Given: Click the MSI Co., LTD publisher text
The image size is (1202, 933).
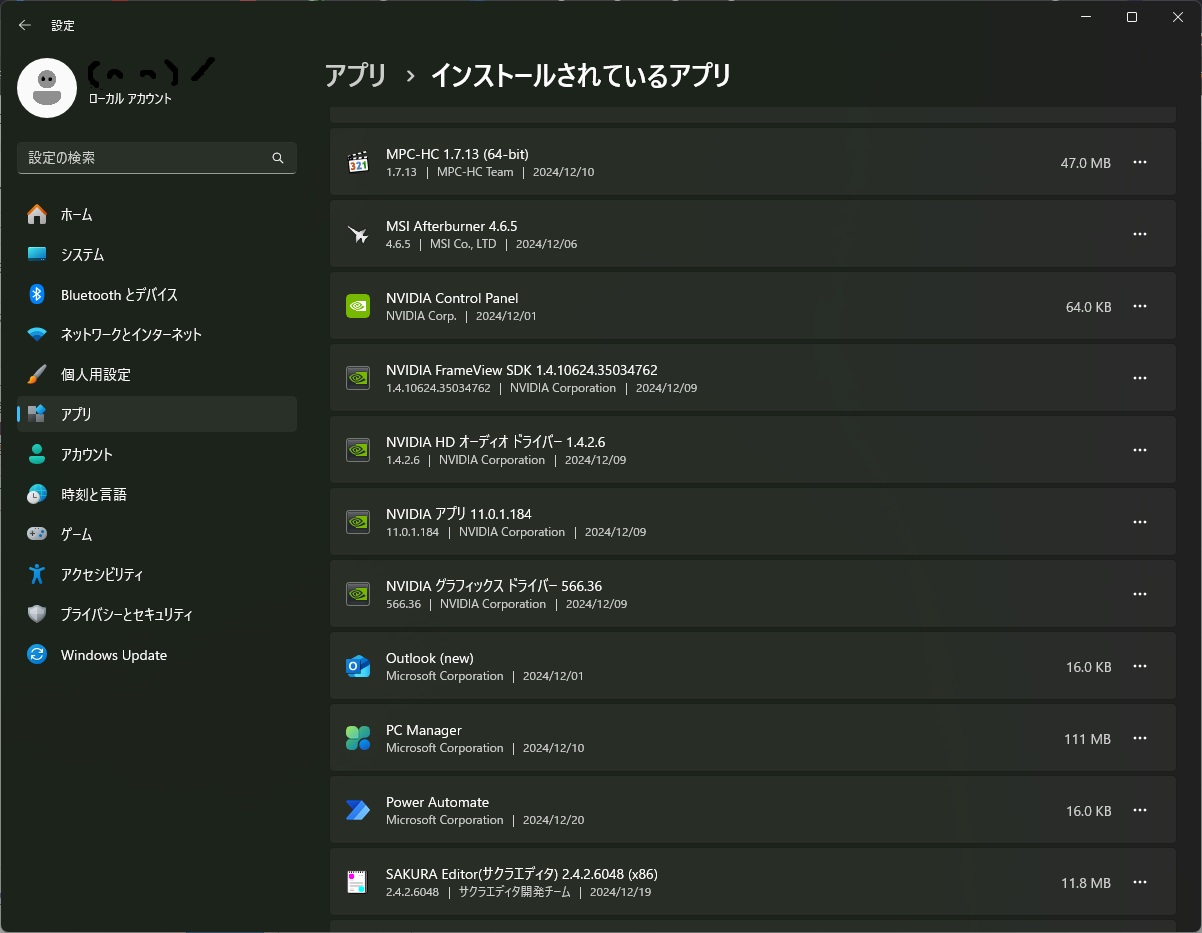Looking at the screenshot, I should (x=463, y=244).
